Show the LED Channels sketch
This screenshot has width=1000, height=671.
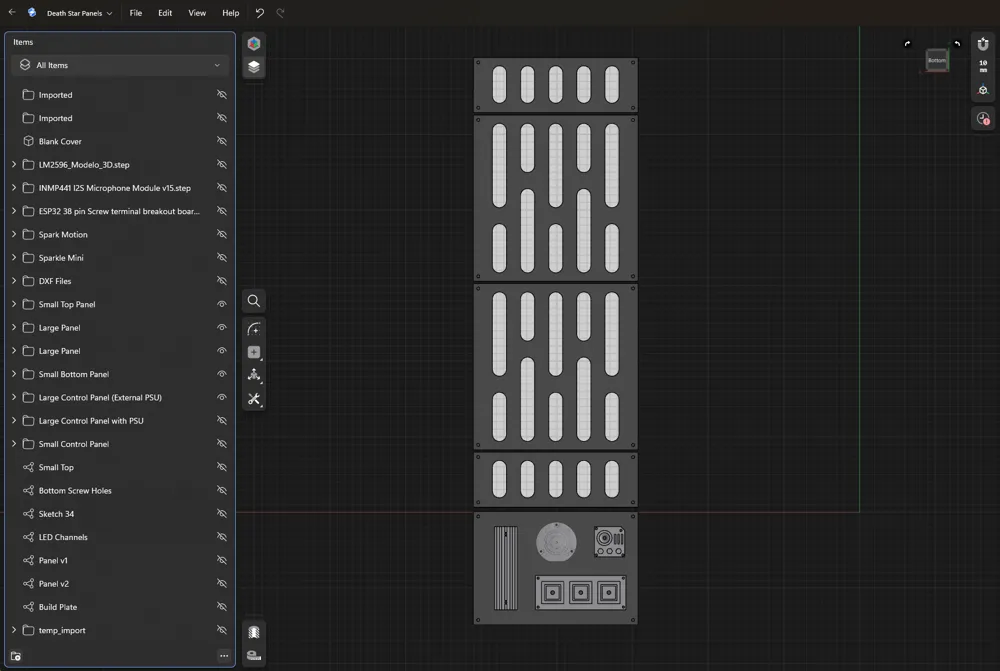pos(222,537)
